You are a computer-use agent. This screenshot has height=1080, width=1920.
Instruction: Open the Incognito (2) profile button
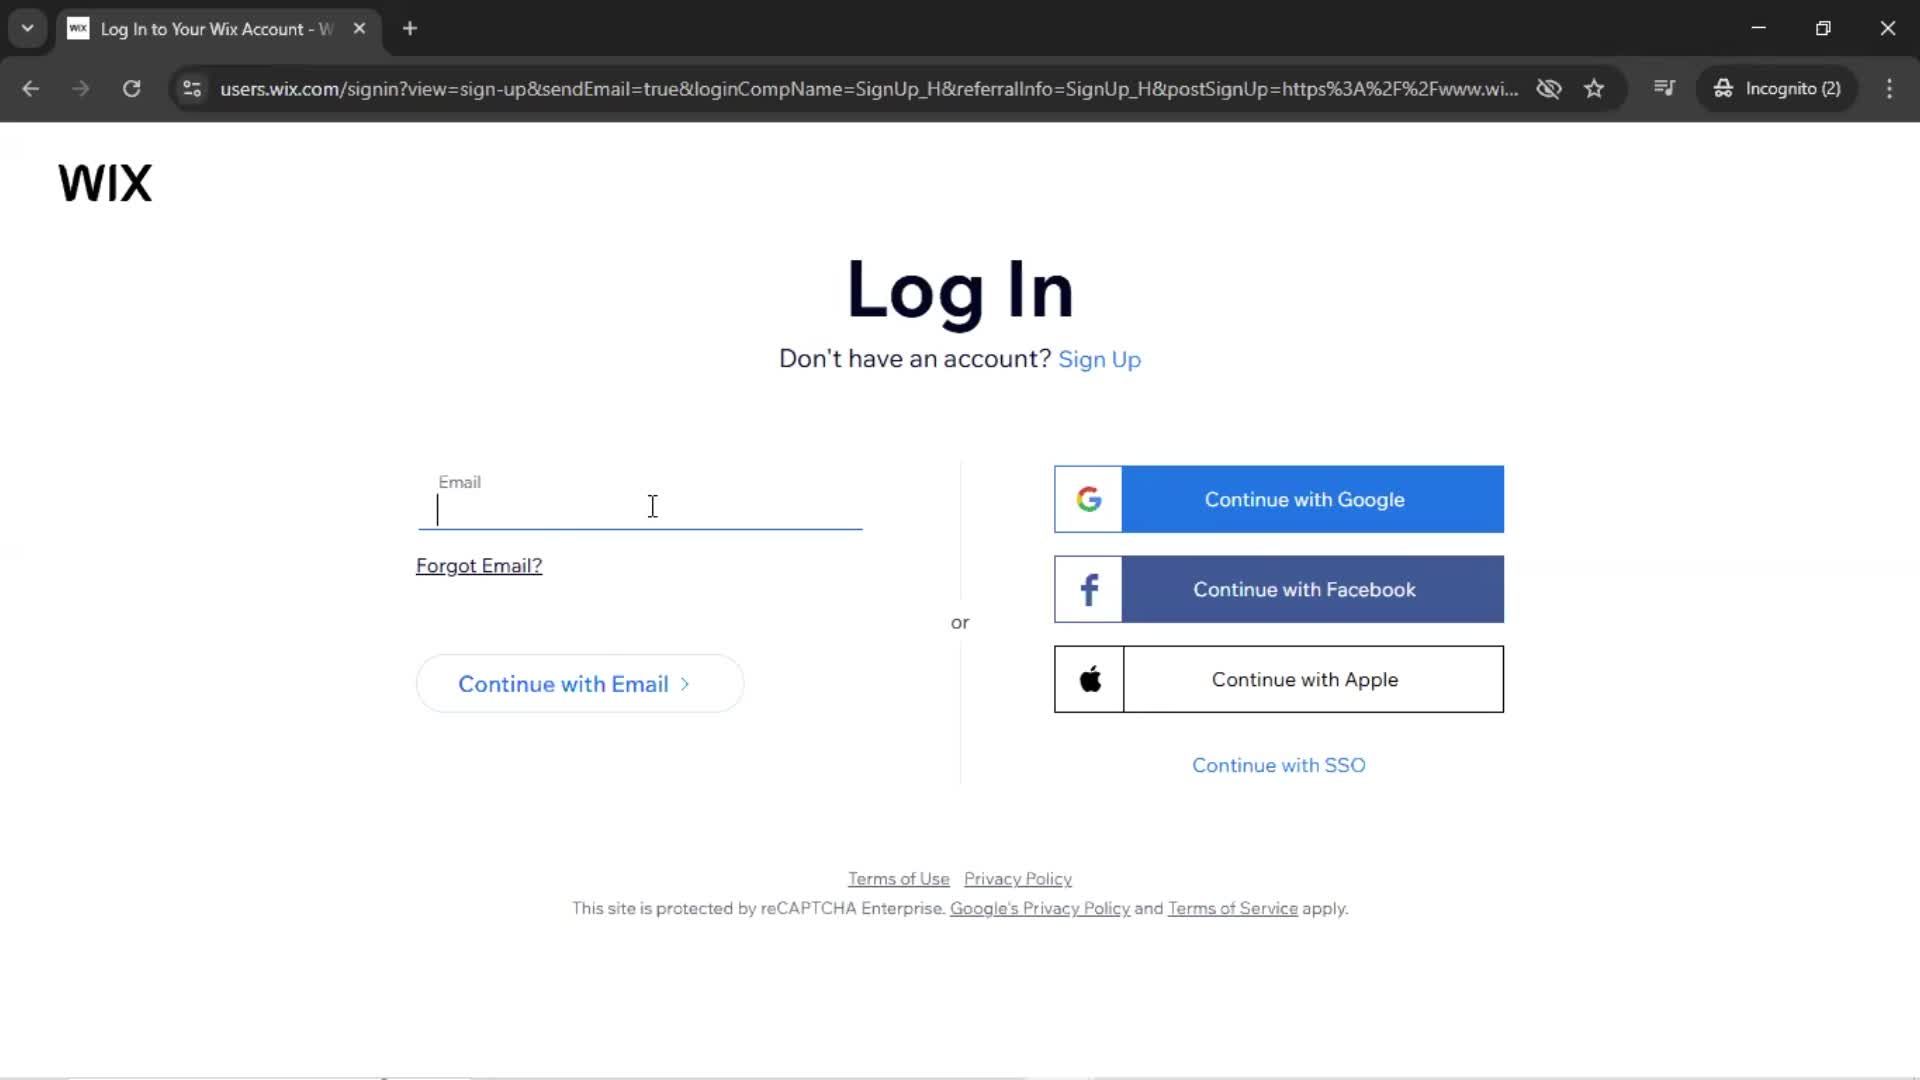coord(1777,89)
